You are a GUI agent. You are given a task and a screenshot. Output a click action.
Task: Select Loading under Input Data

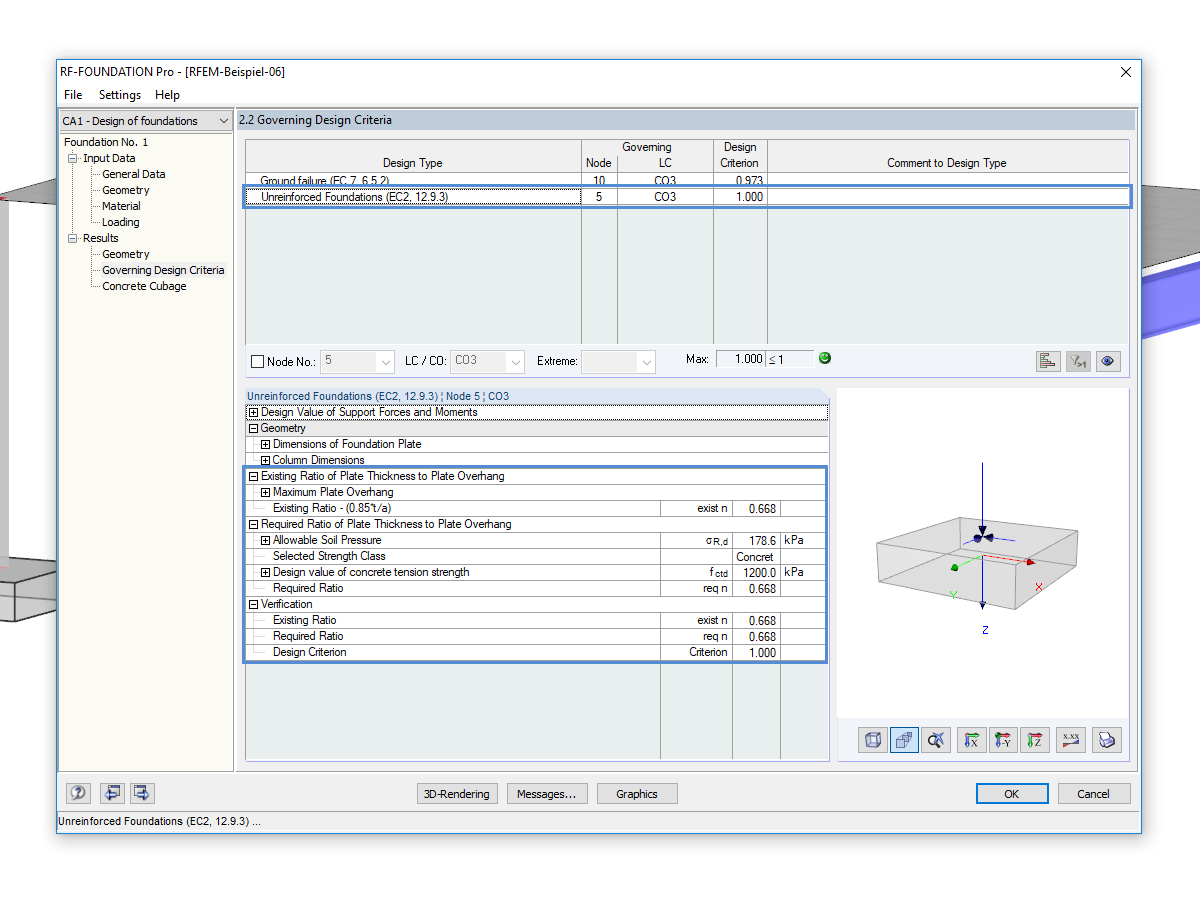(119, 222)
